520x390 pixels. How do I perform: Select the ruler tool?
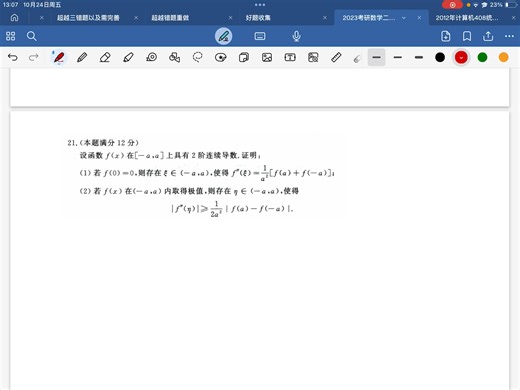(x=336, y=57)
